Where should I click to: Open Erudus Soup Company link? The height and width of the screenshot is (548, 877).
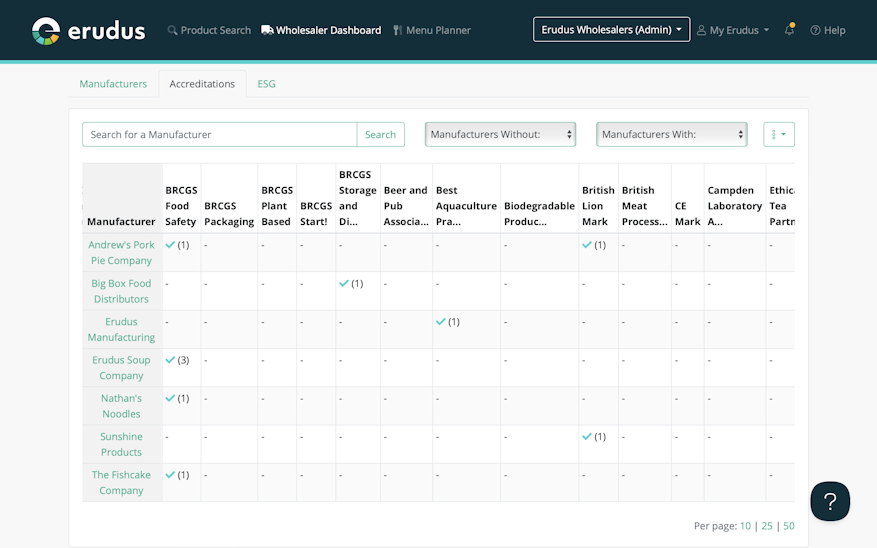coord(121,368)
